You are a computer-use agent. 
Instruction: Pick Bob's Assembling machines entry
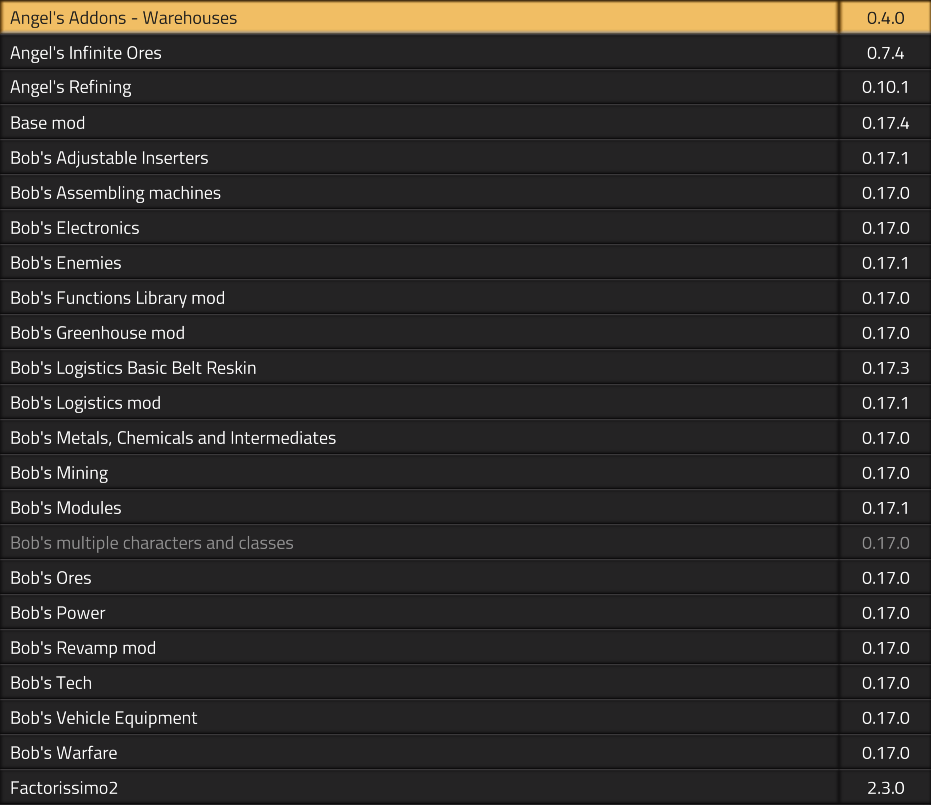pos(115,193)
